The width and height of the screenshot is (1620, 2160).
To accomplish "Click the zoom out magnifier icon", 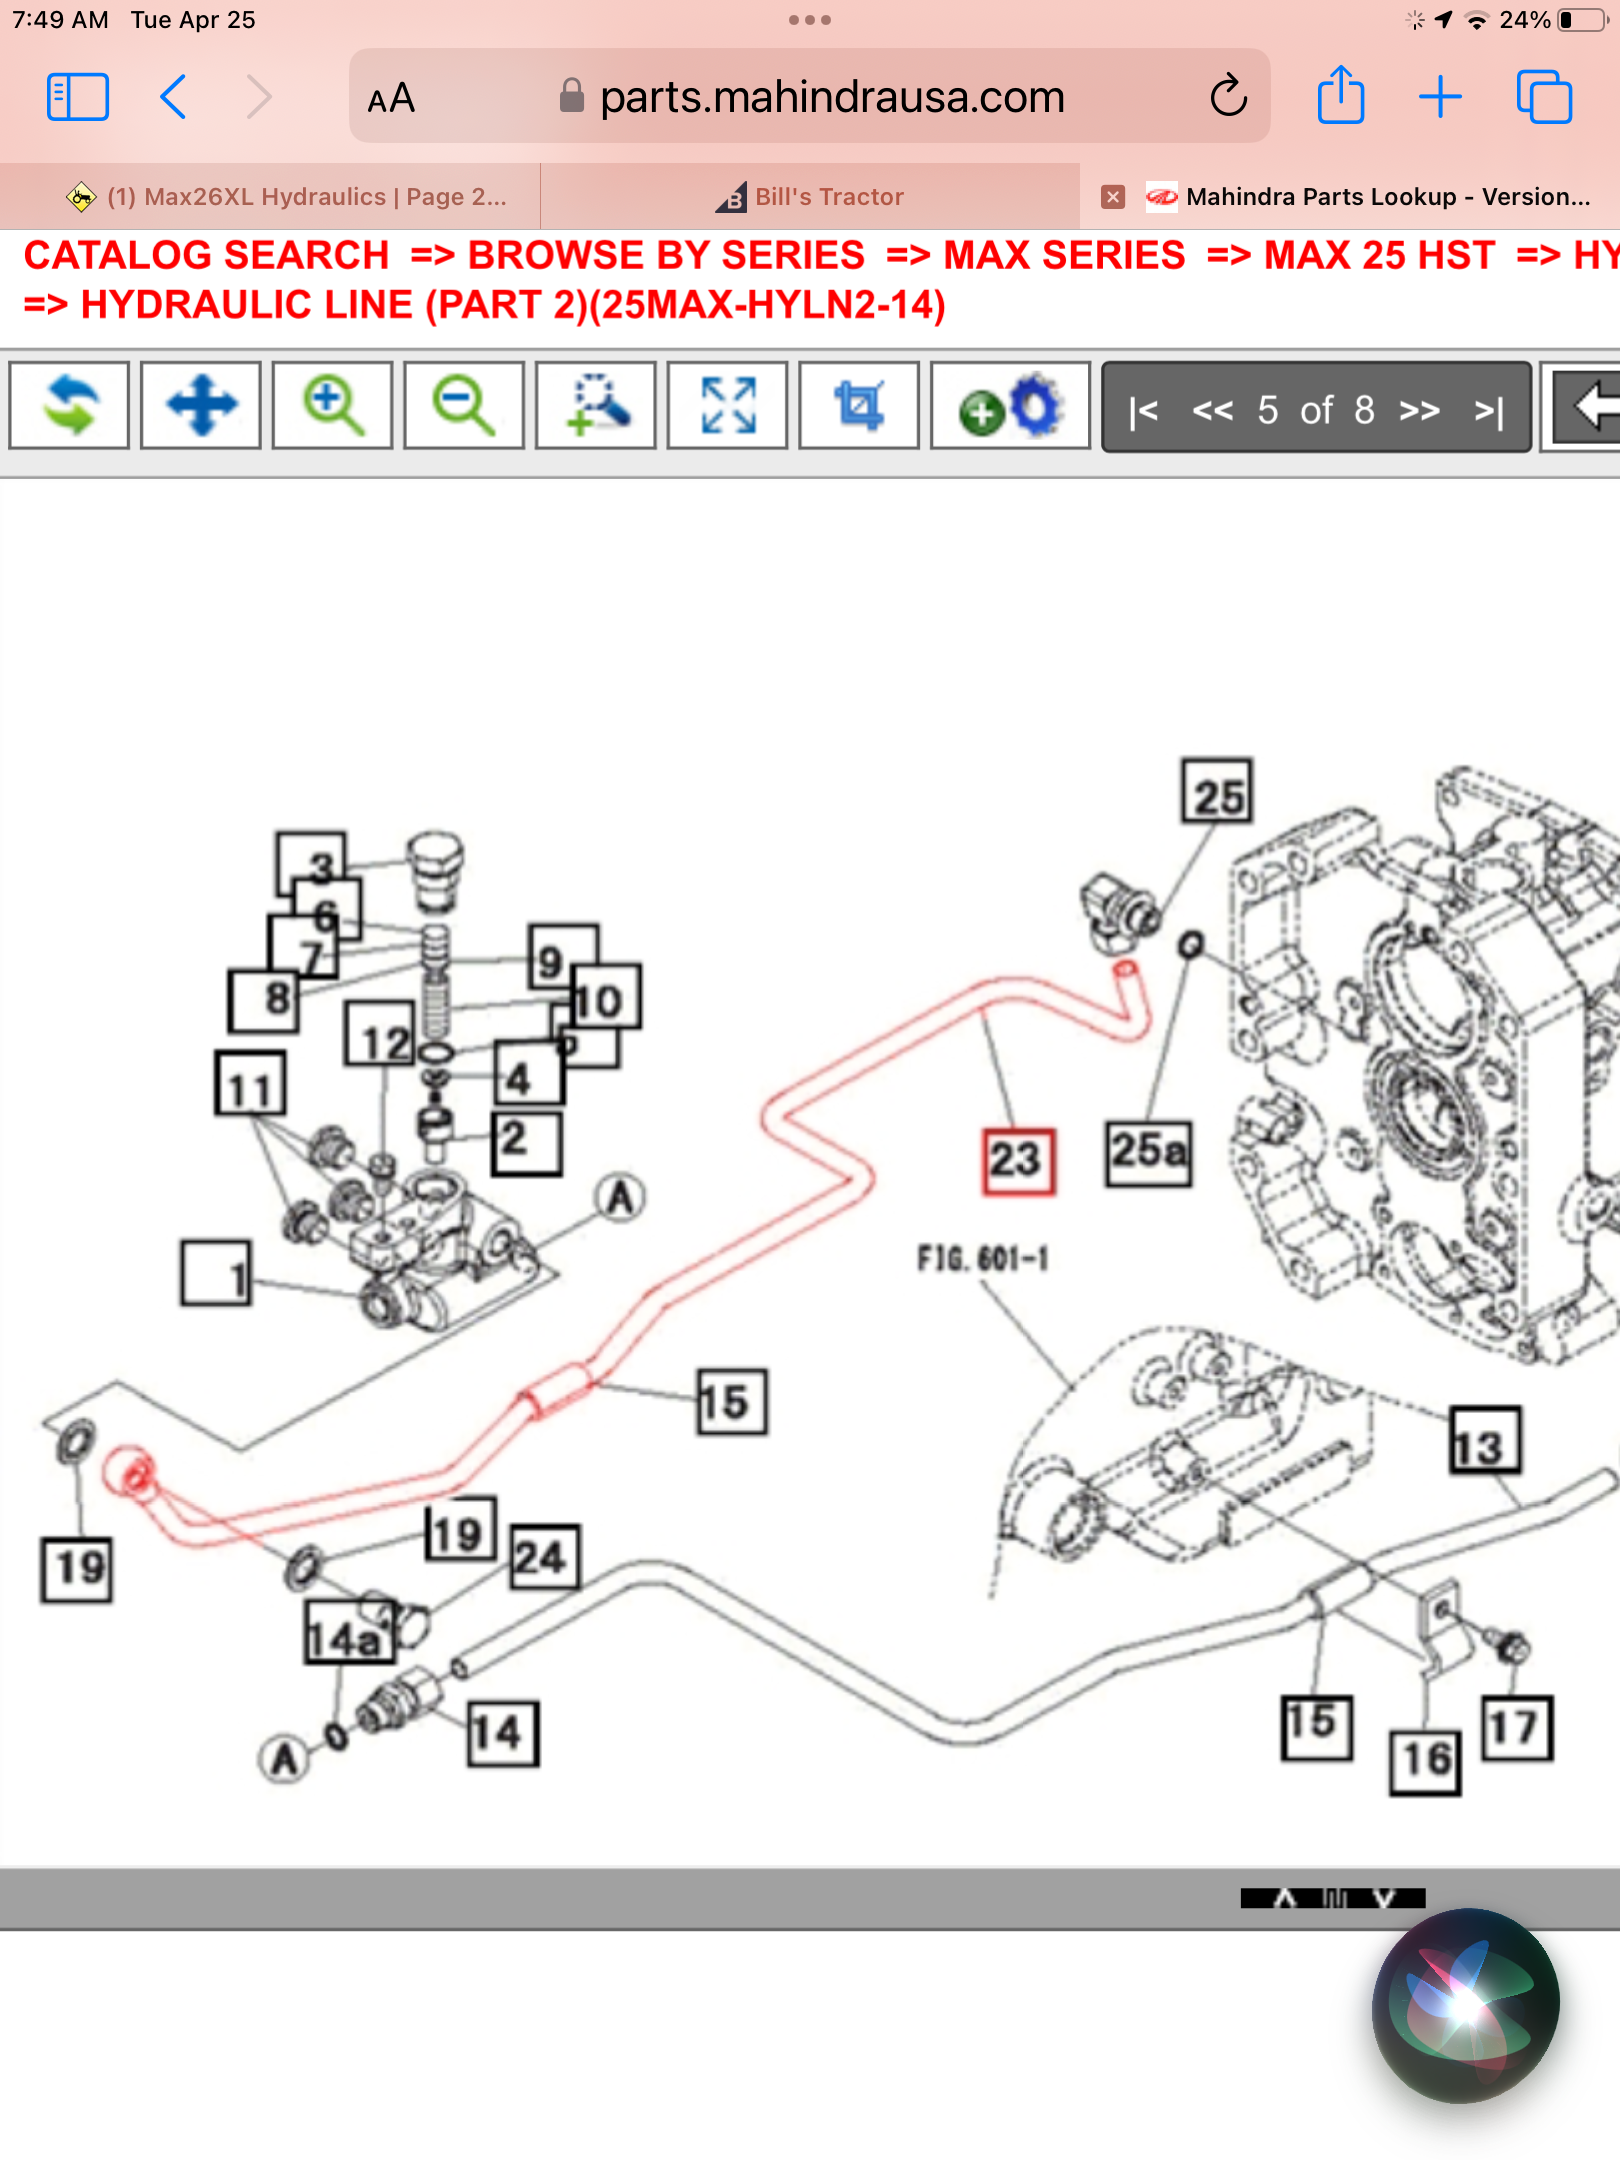I will (x=464, y=406).
